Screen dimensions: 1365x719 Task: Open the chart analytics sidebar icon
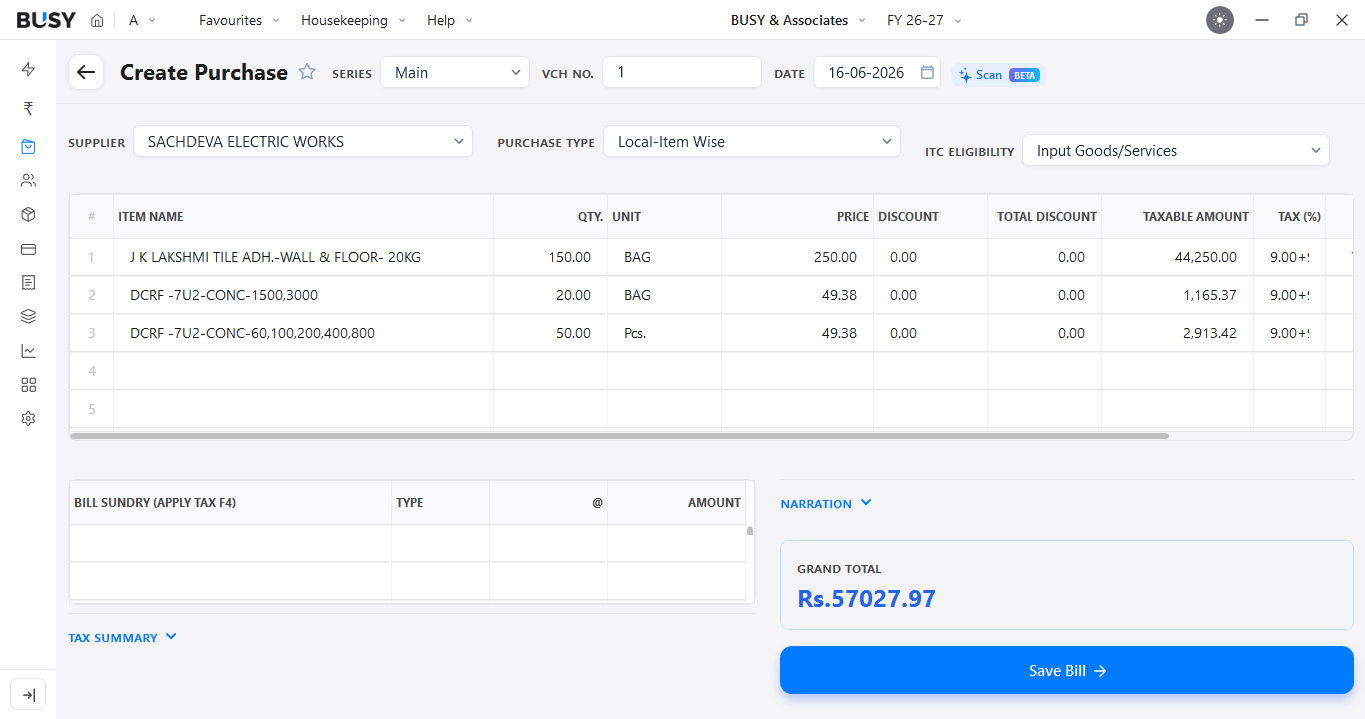point(28,350)
